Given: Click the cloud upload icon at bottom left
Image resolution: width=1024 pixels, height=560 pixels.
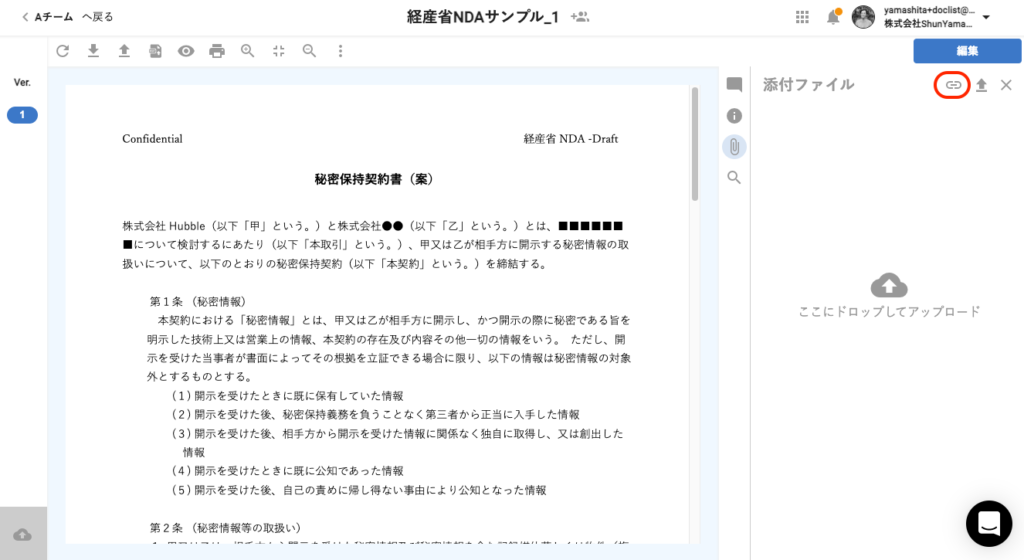Looking at the screenshot, I should click(x=22, y=535).
